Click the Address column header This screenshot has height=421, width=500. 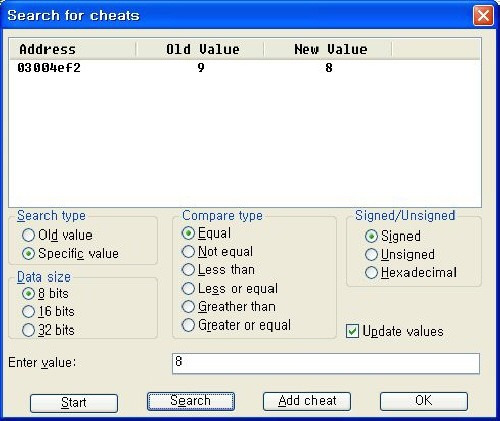tap(72, 49)
